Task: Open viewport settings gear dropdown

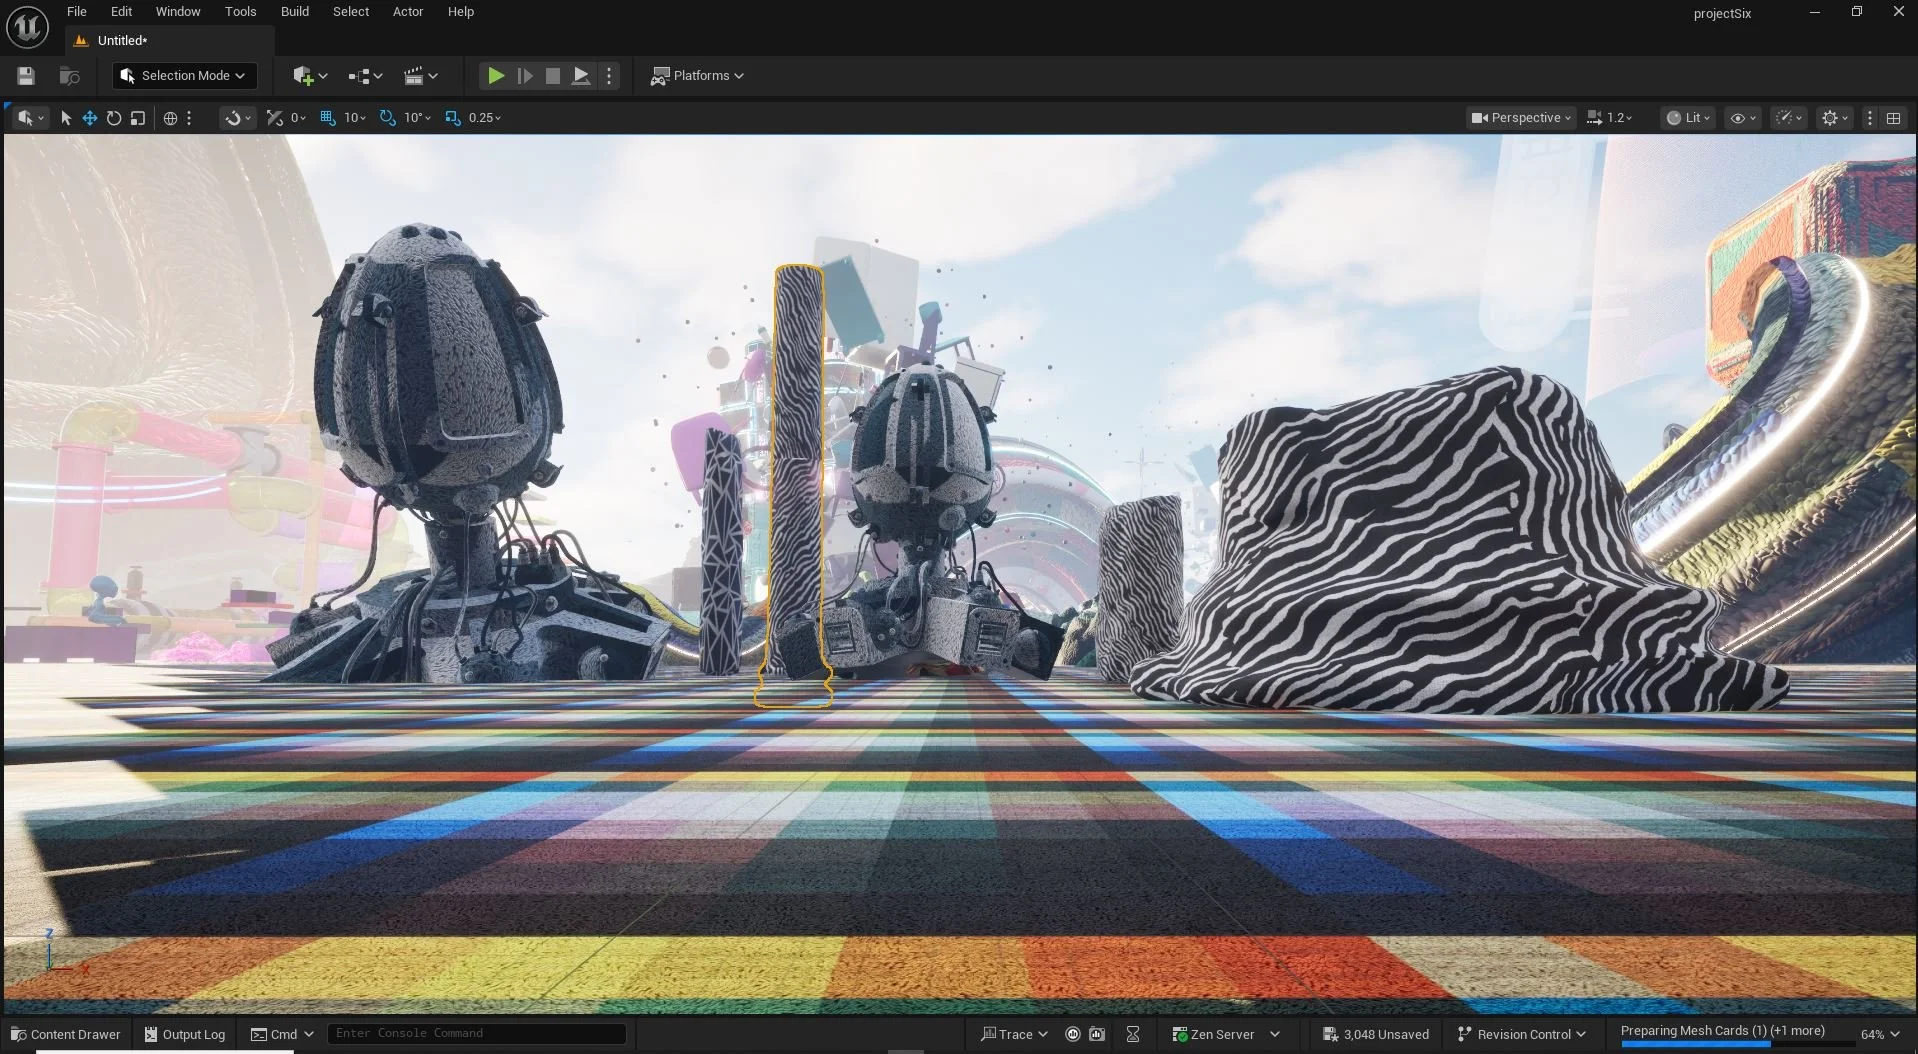Action: coord(1835,118)
